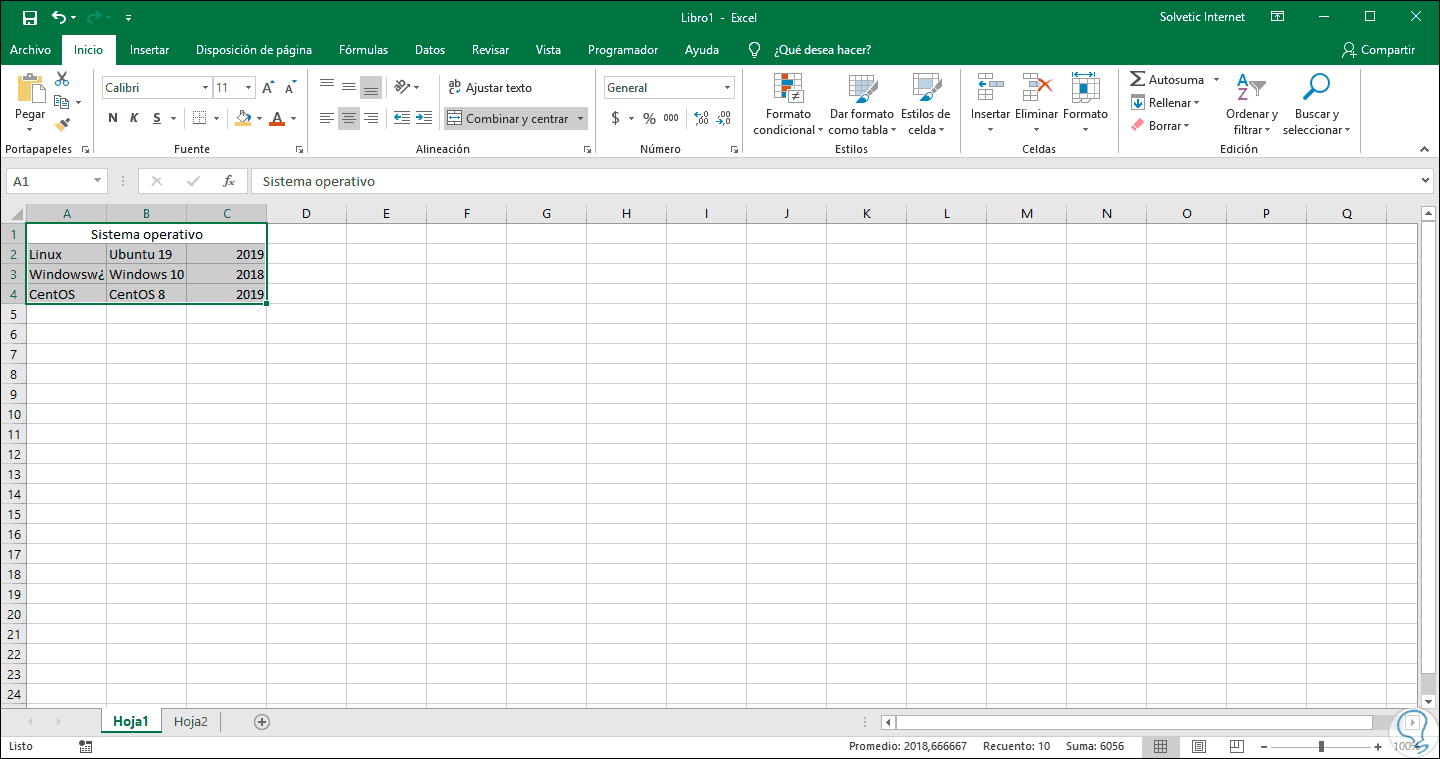Click the Borders icon in Fuente group
This screenshot has width=1440, height=759.
(x=199, y=118)
